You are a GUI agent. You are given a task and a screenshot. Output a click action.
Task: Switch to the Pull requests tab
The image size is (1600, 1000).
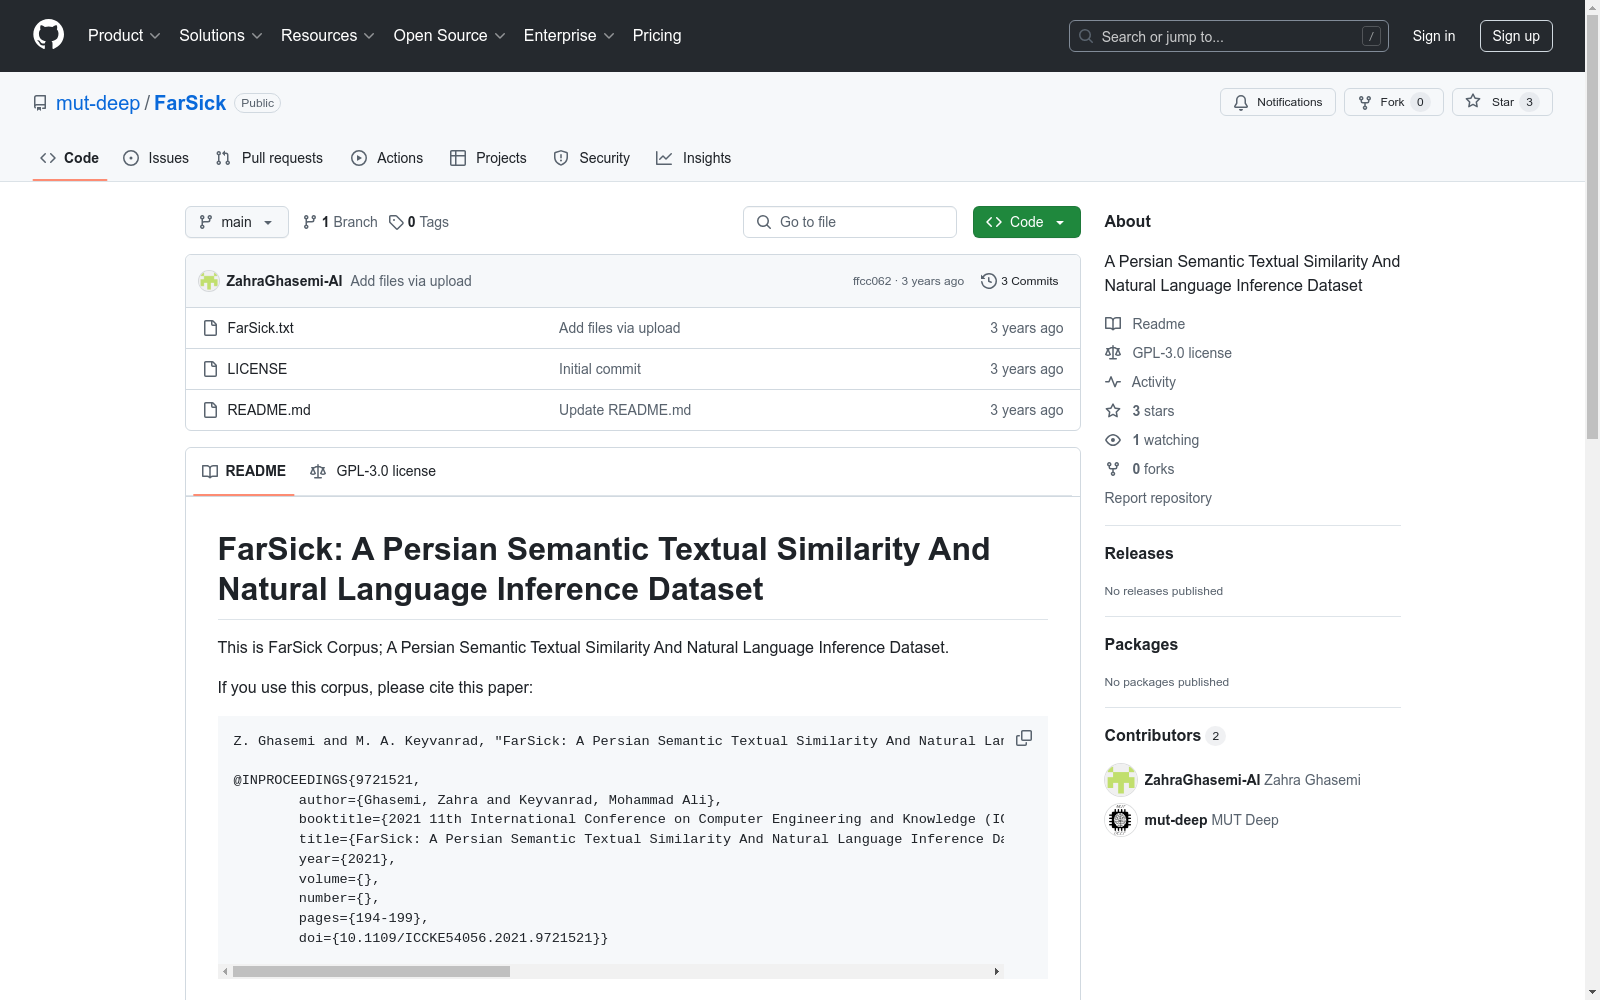tap(269, 158)
